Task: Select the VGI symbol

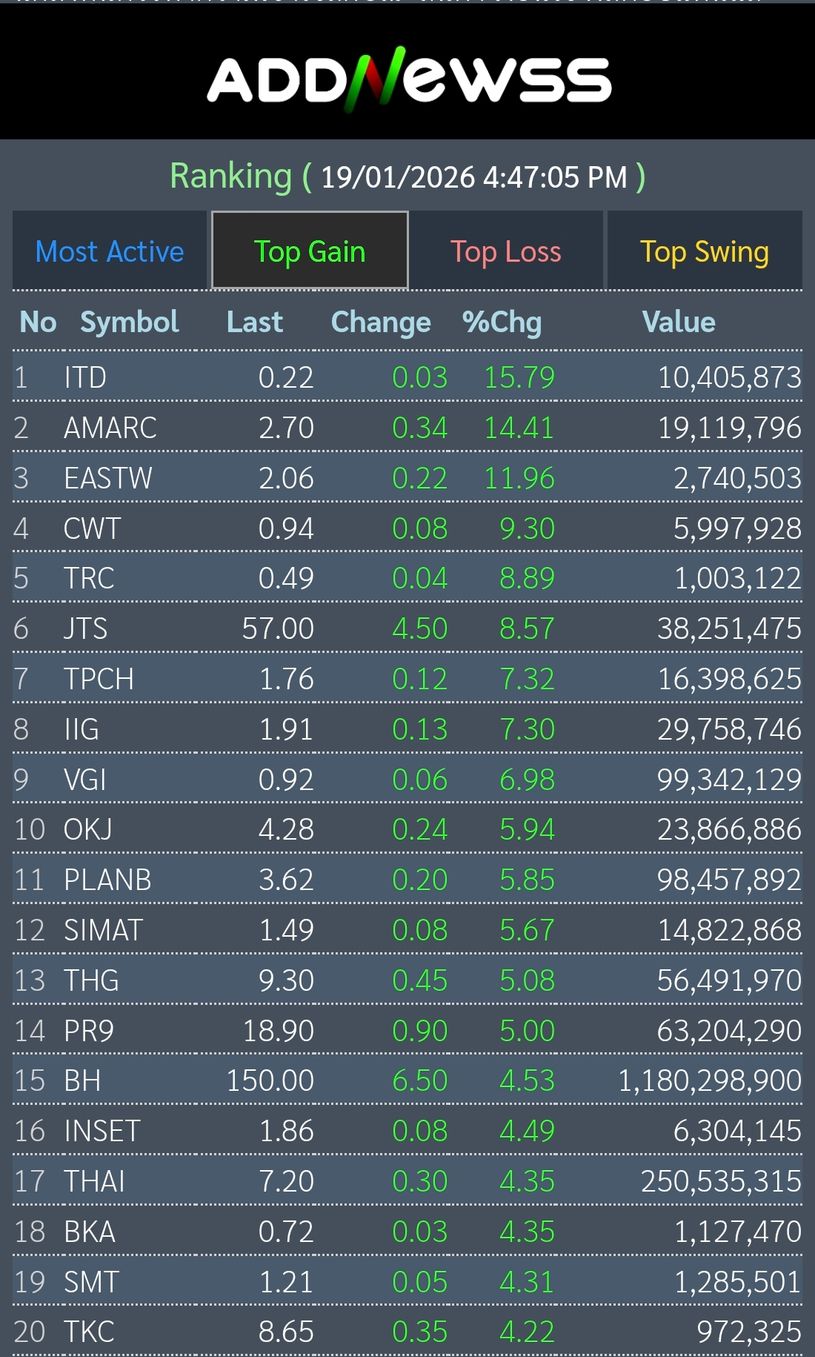Action: (85, 779)
